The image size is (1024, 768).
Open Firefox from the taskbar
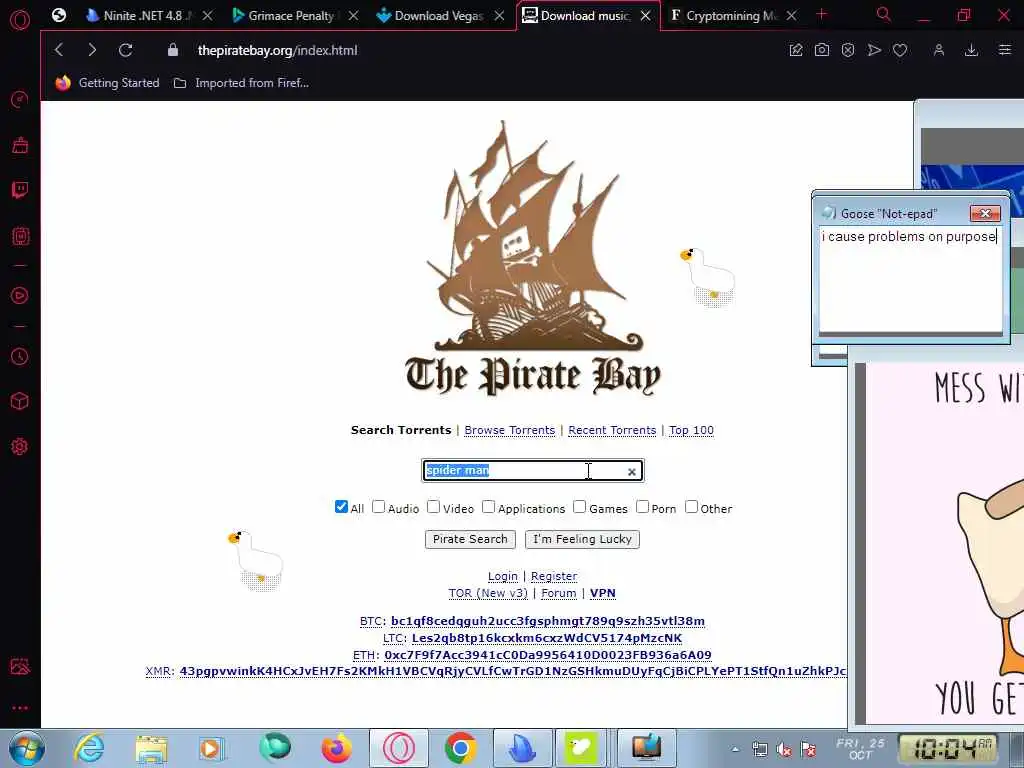336,748
